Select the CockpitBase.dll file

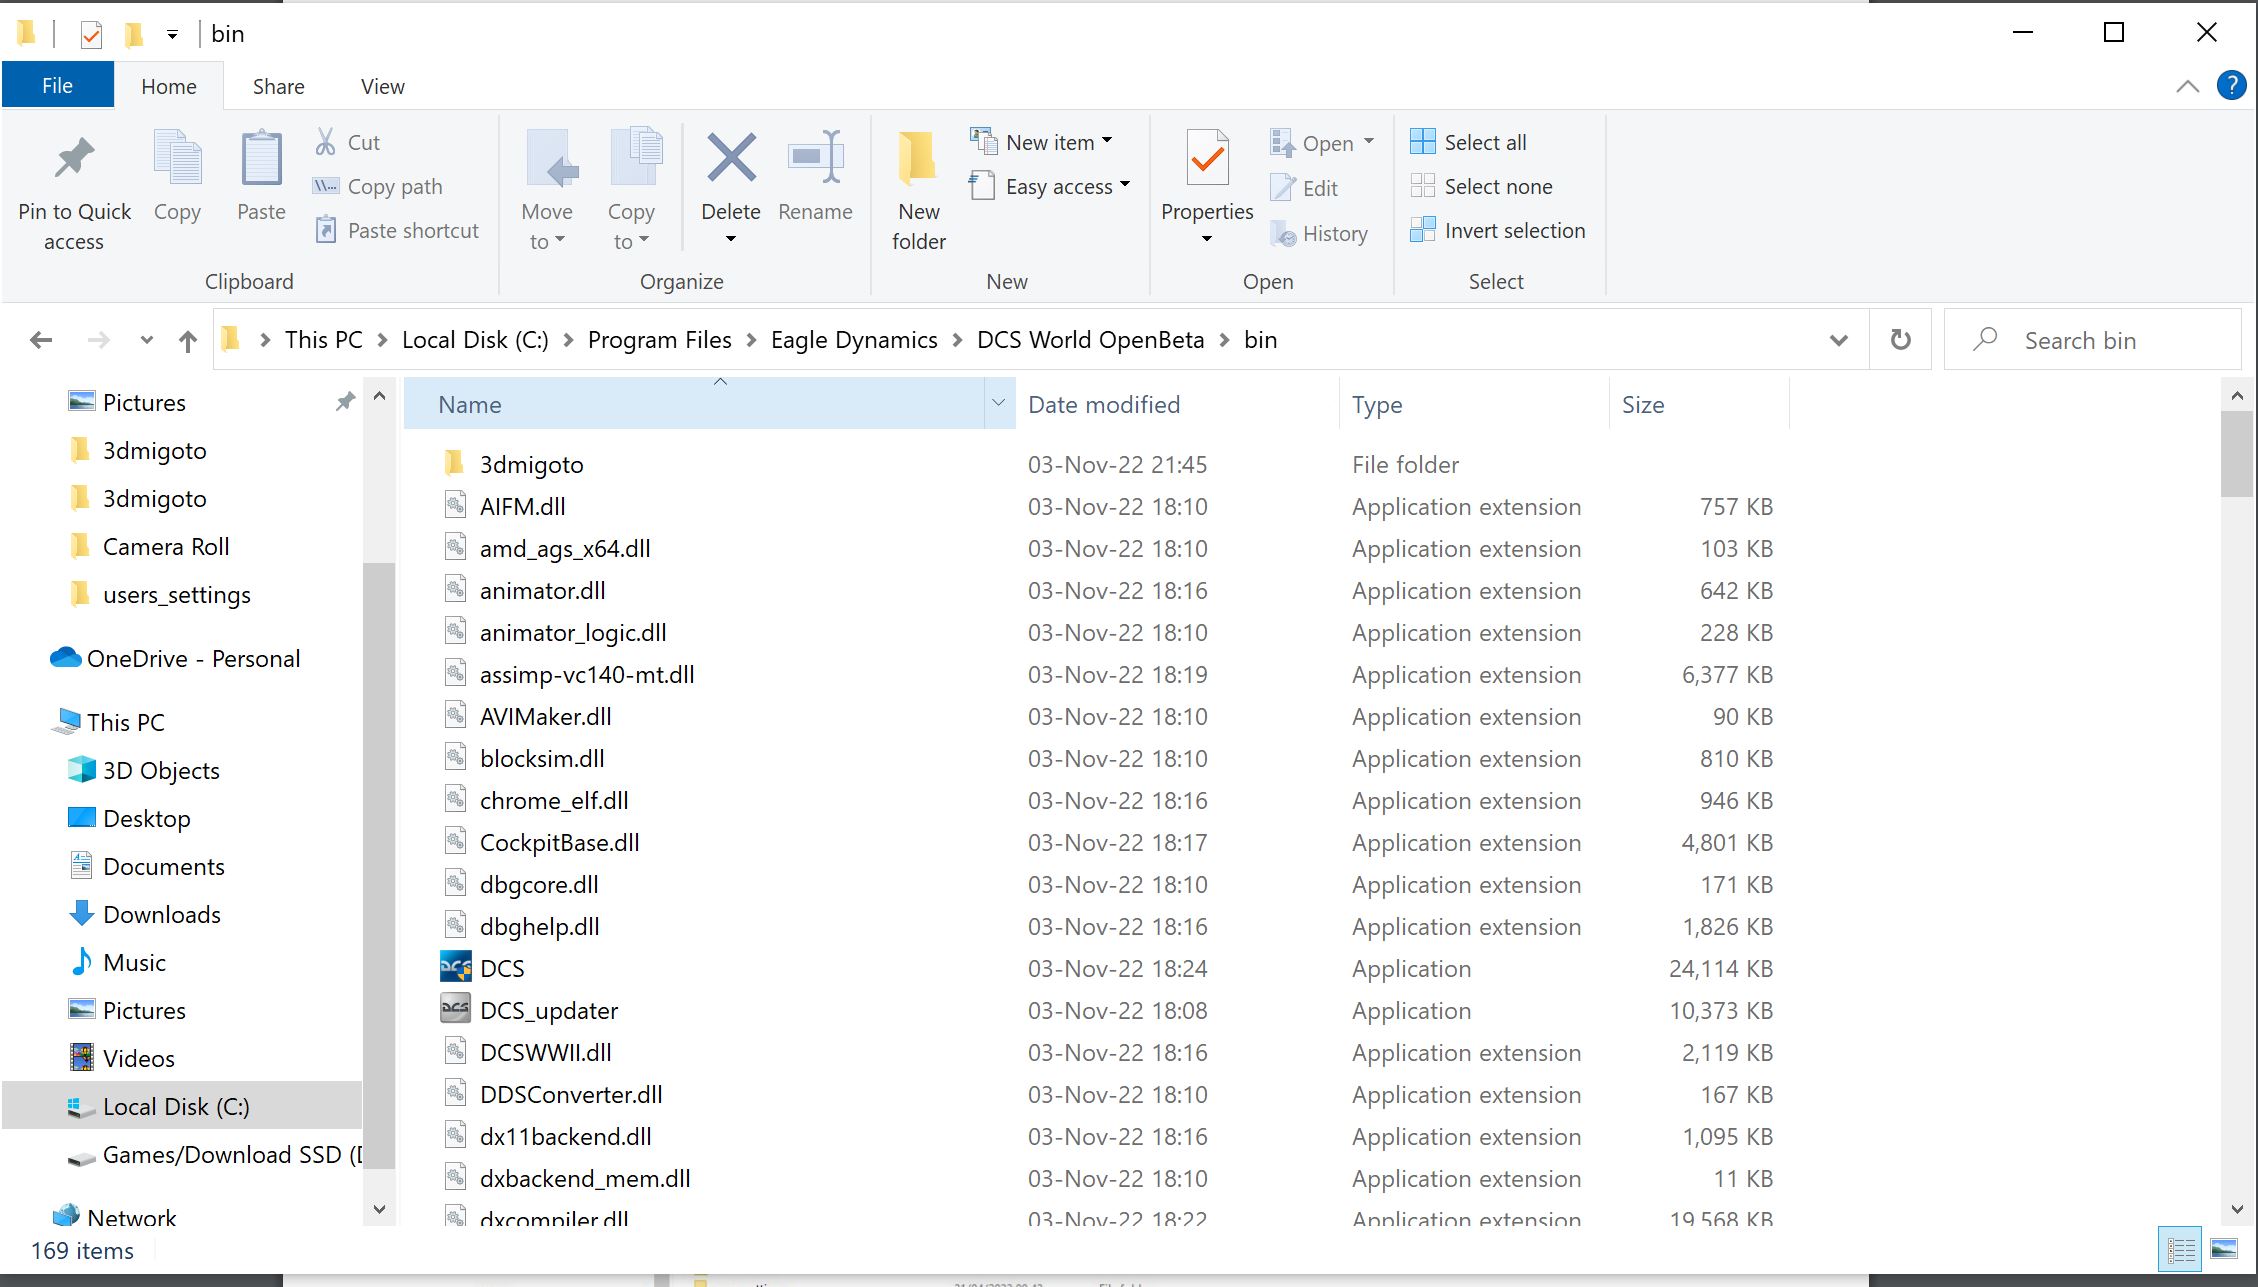point(559,842)
